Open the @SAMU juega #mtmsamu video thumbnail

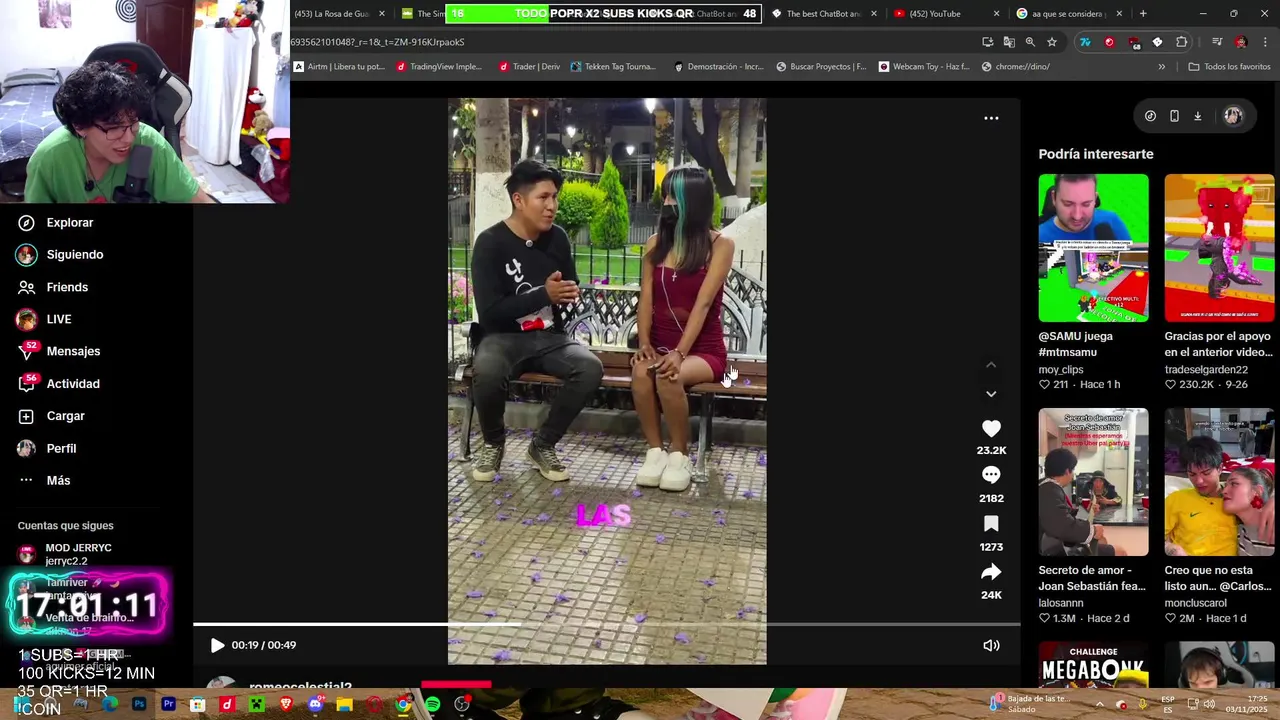1093,248
